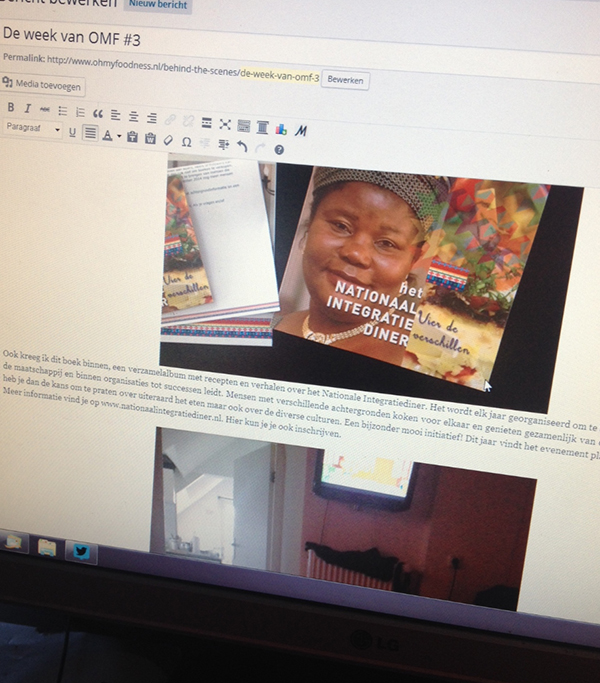Enter distraction-free fullscreen writing mode
Viewport: 600px width, 683px height.
click(x=225, y=124)
